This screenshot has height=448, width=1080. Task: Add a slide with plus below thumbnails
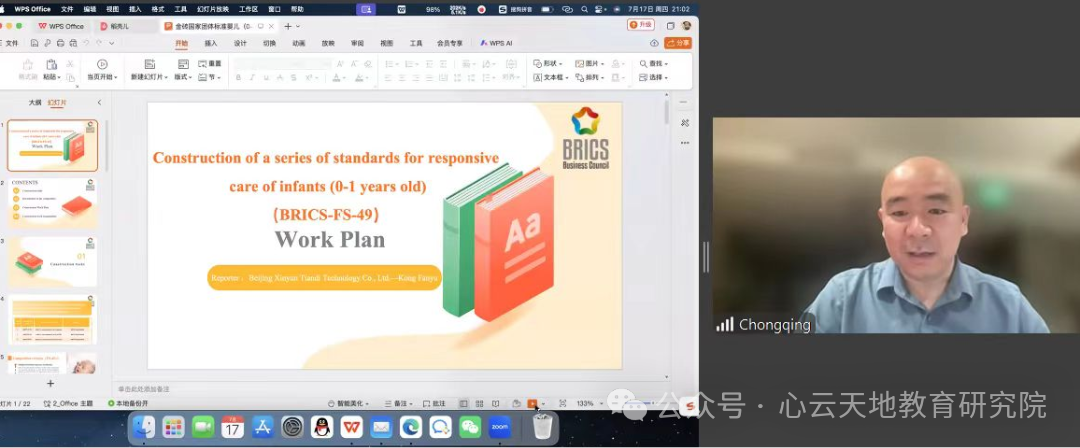[50, 383]
